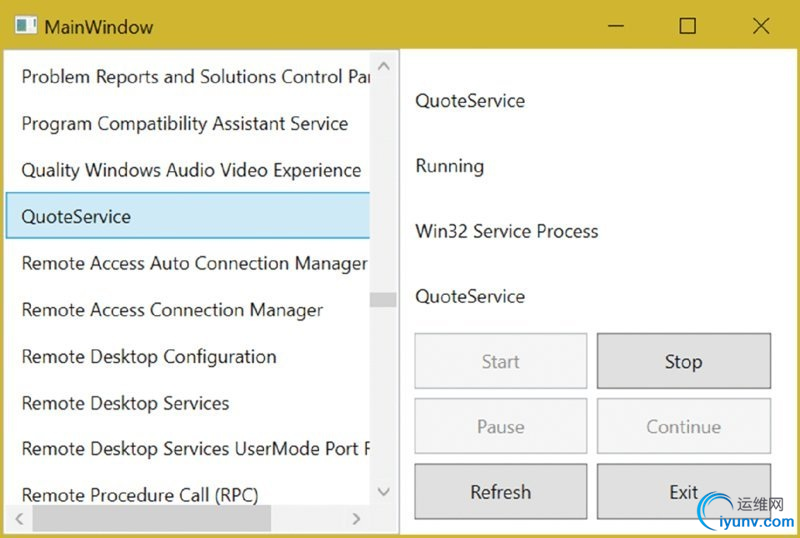Click the right arrow of horizontal scrollbar
The width and height of the screenshot is (800, 538).
[357, 519]
